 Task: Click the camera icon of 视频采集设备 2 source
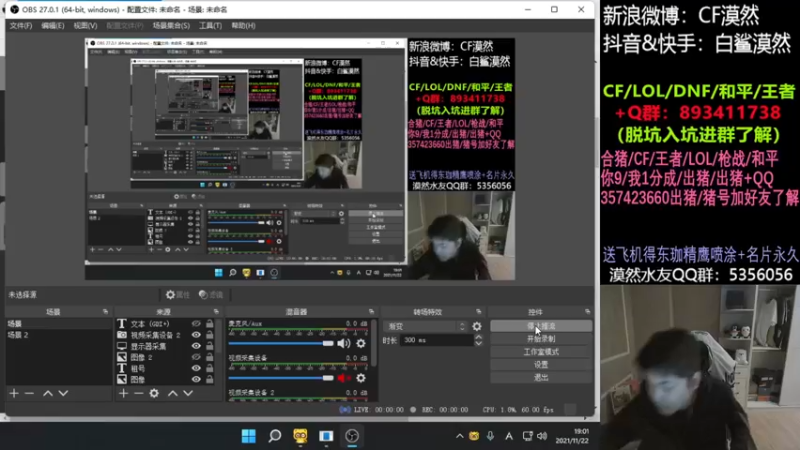(x=121, y=335)
